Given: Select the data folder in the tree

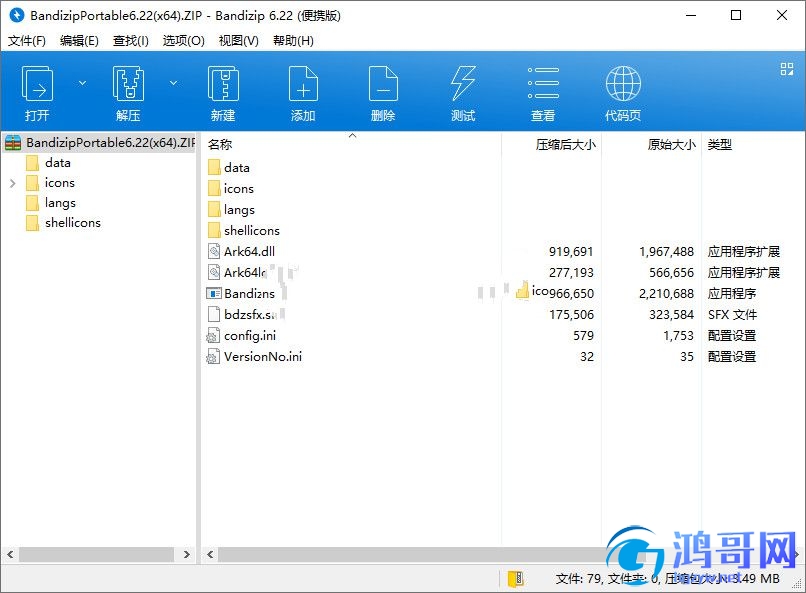Looking at the screenshot, I should tap(58, 163).
